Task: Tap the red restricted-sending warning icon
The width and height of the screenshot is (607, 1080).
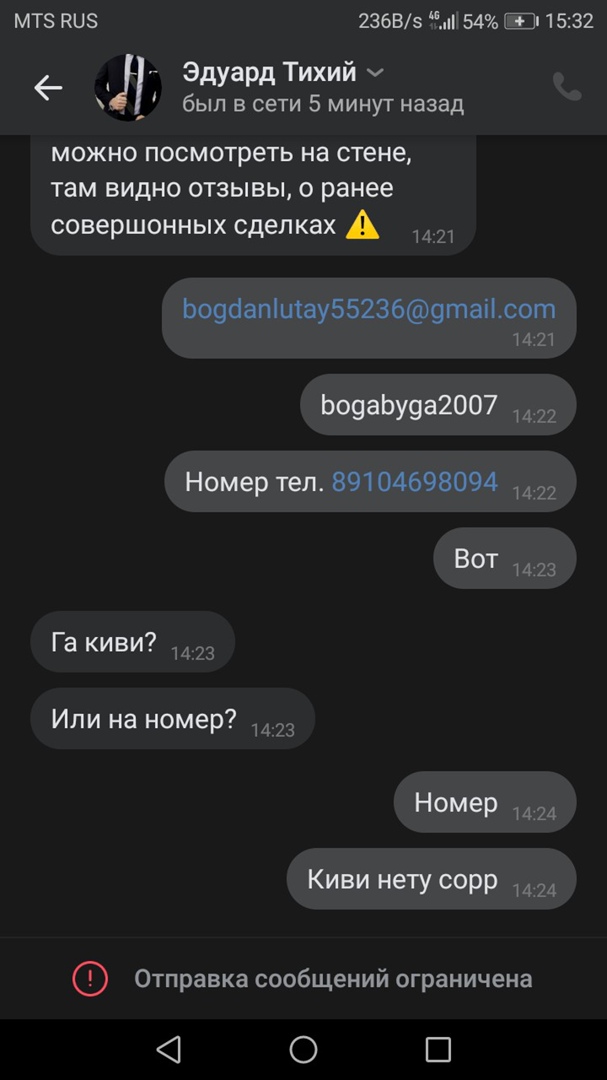Action: click(90, 979)
